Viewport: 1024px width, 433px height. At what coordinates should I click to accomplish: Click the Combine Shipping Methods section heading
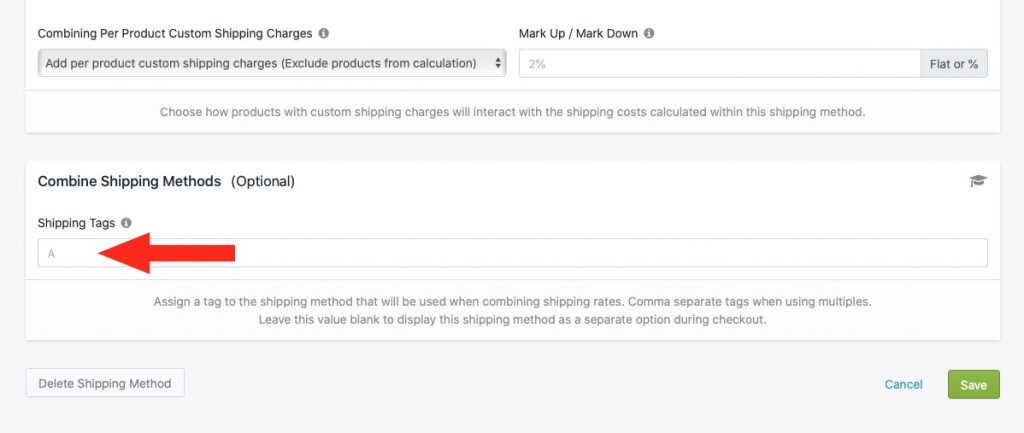[x=129, y=181]
